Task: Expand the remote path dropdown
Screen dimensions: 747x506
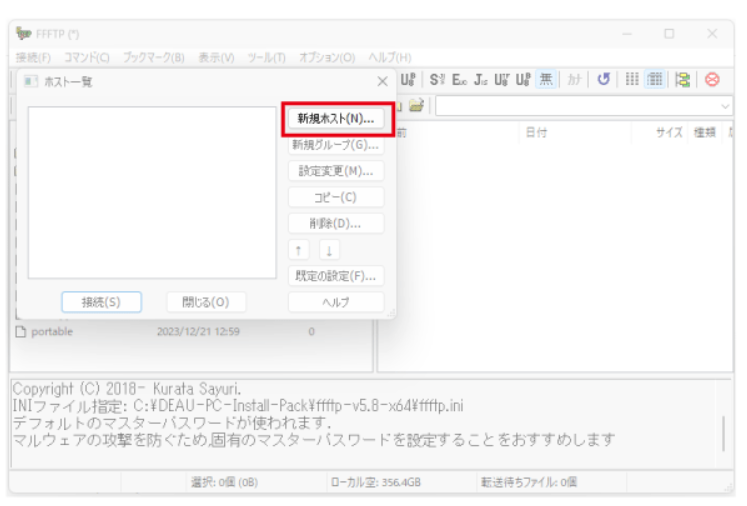Action: tap(725, 105)
